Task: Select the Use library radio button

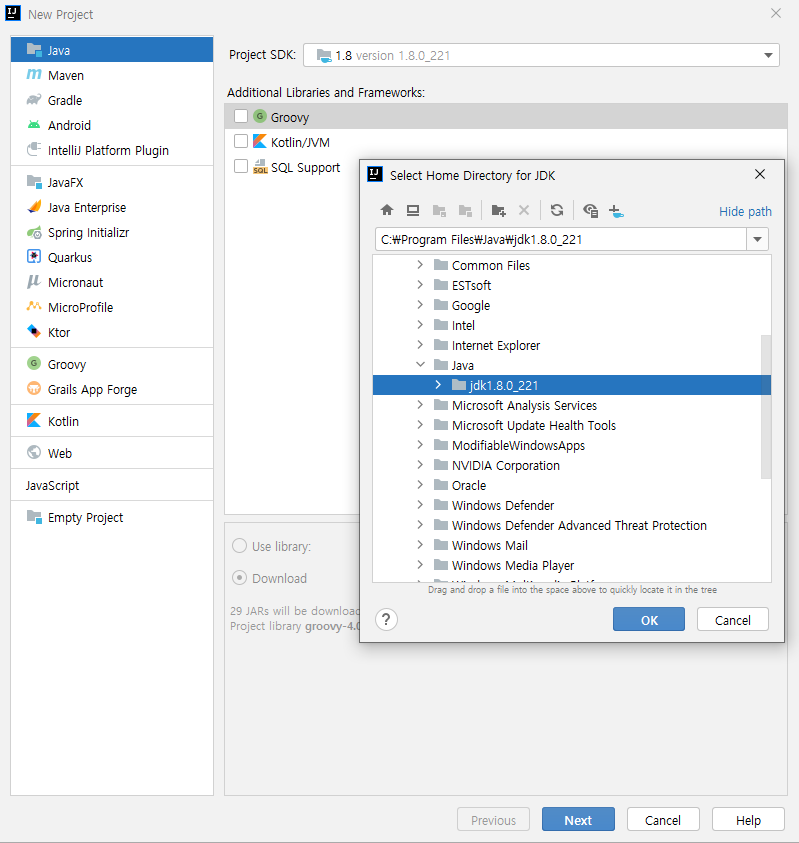Action: click(239, 546)
